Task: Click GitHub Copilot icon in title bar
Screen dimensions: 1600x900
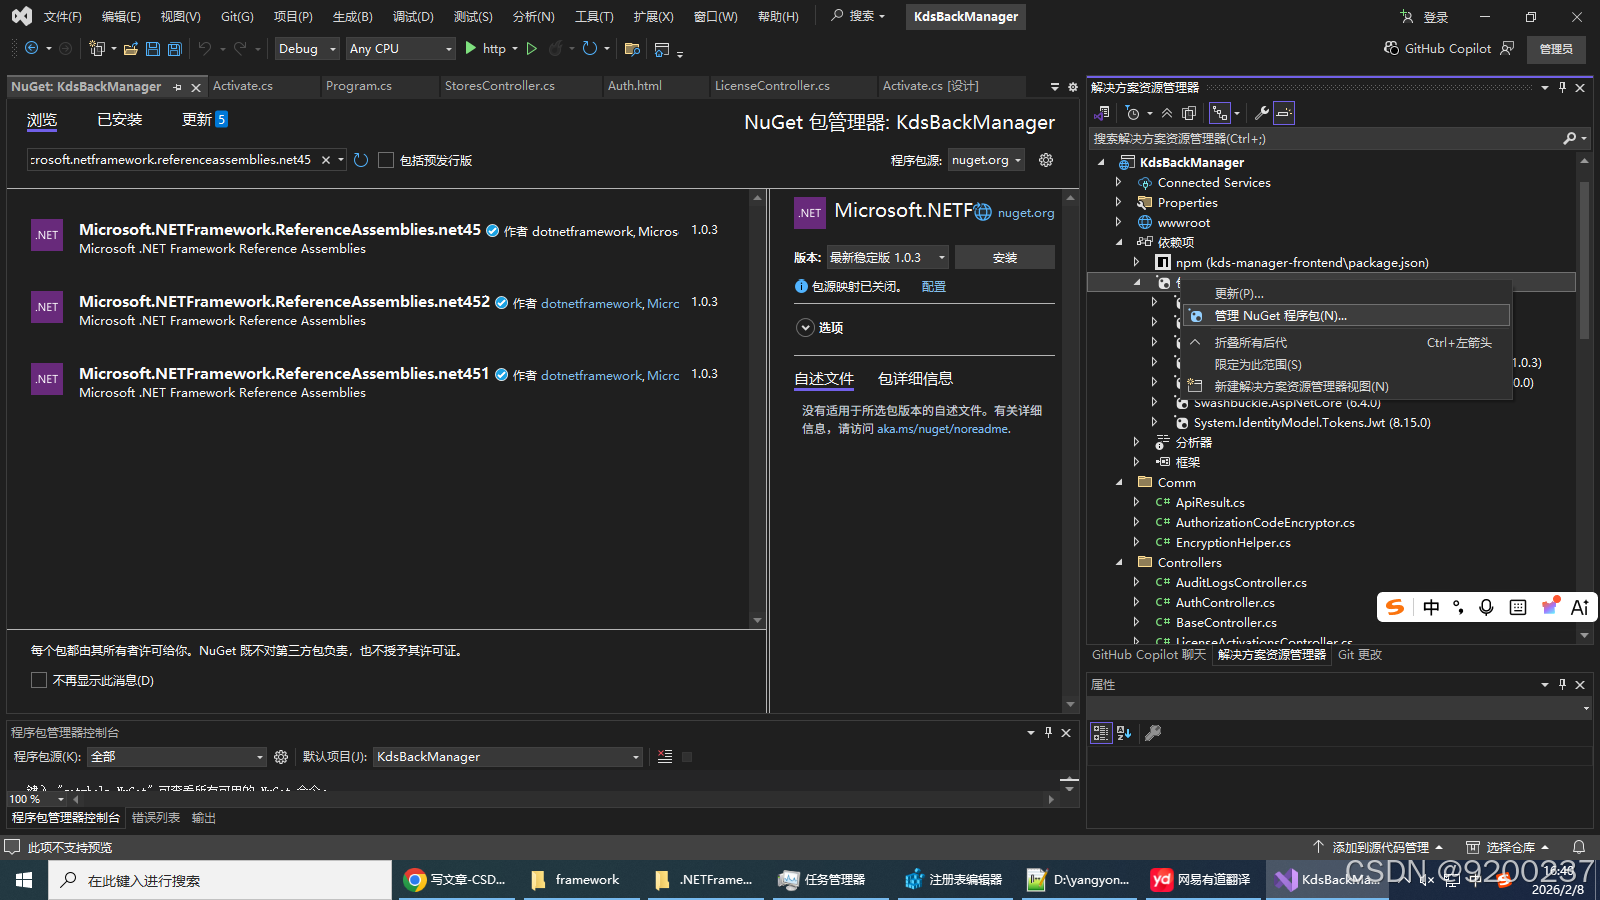Action: click(1391, 48)
